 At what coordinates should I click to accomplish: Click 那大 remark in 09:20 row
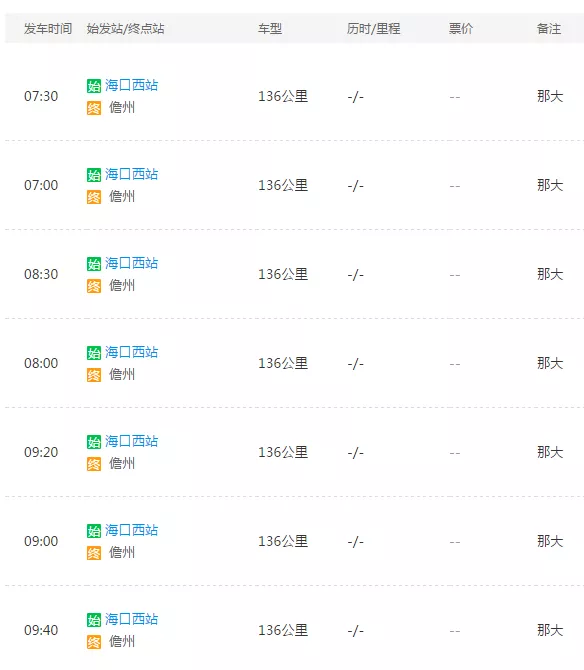click(x=550, y=452)
